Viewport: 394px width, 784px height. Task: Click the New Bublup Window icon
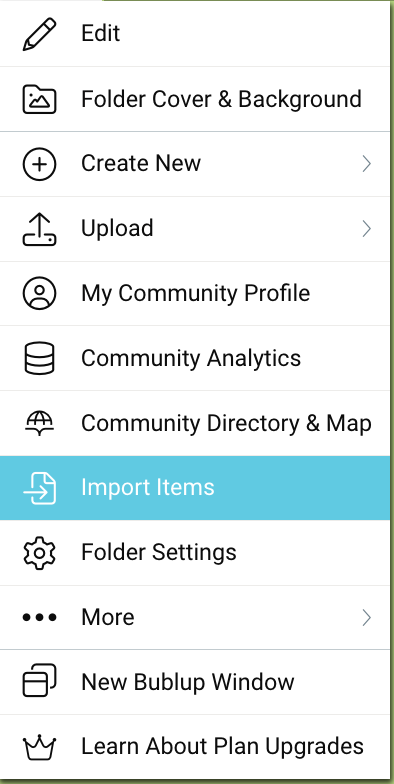[40, 682]
